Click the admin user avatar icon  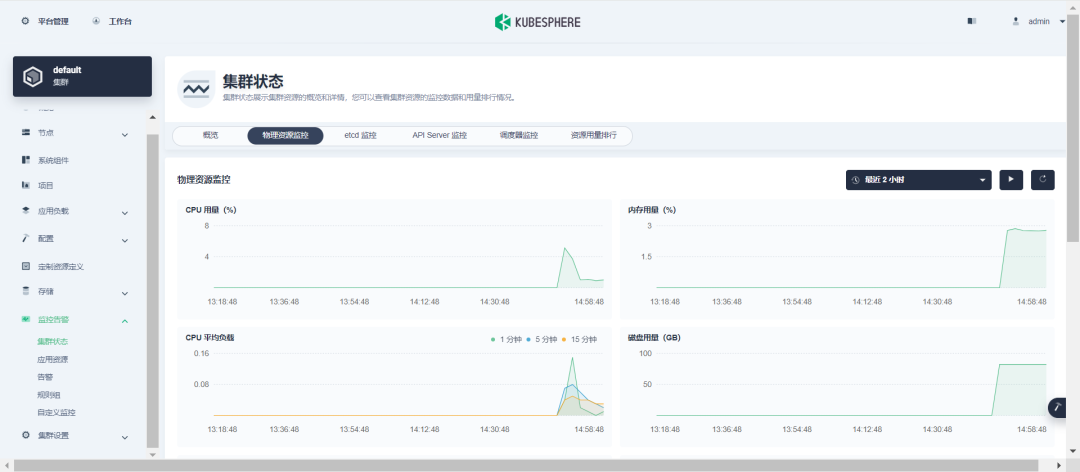pyautogui.click(x=1015, y=21)
